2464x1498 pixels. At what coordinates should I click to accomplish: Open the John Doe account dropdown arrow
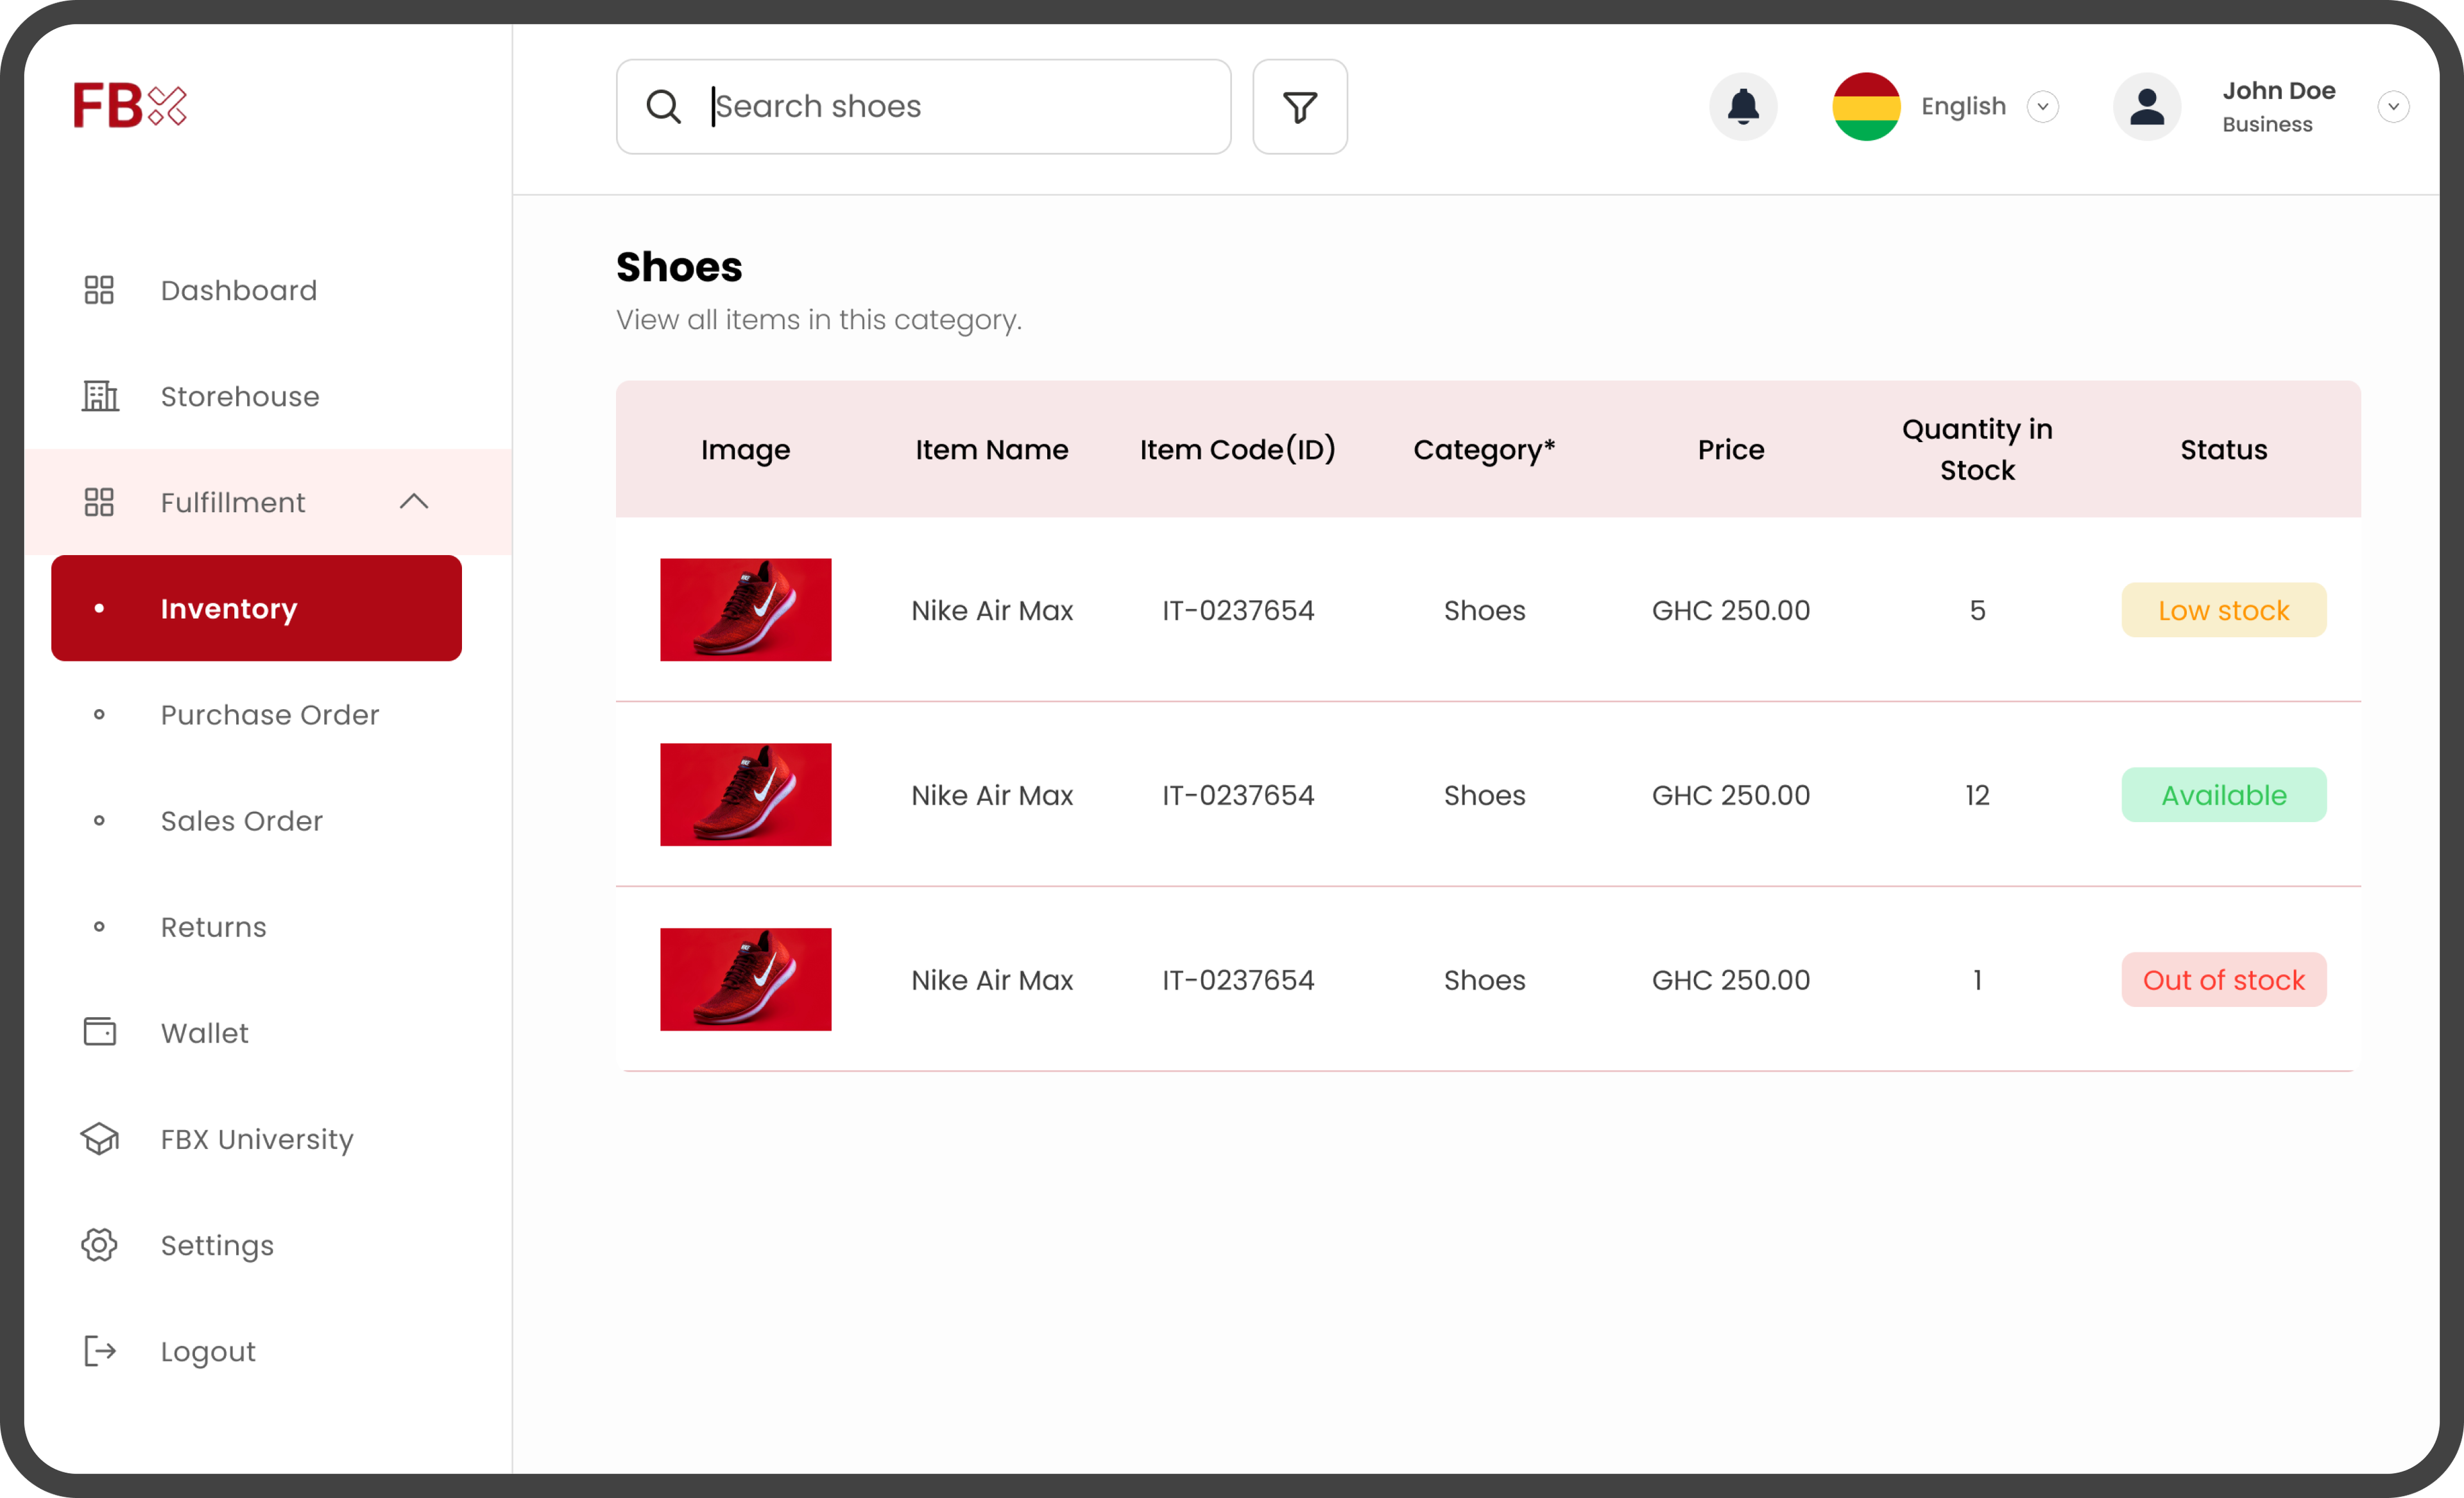[2393, 107]
